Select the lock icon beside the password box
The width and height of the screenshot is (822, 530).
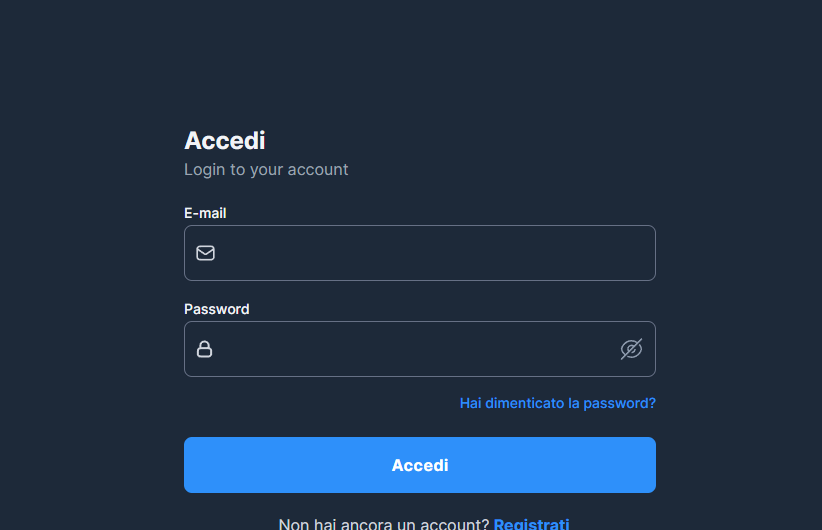[204, 349]
